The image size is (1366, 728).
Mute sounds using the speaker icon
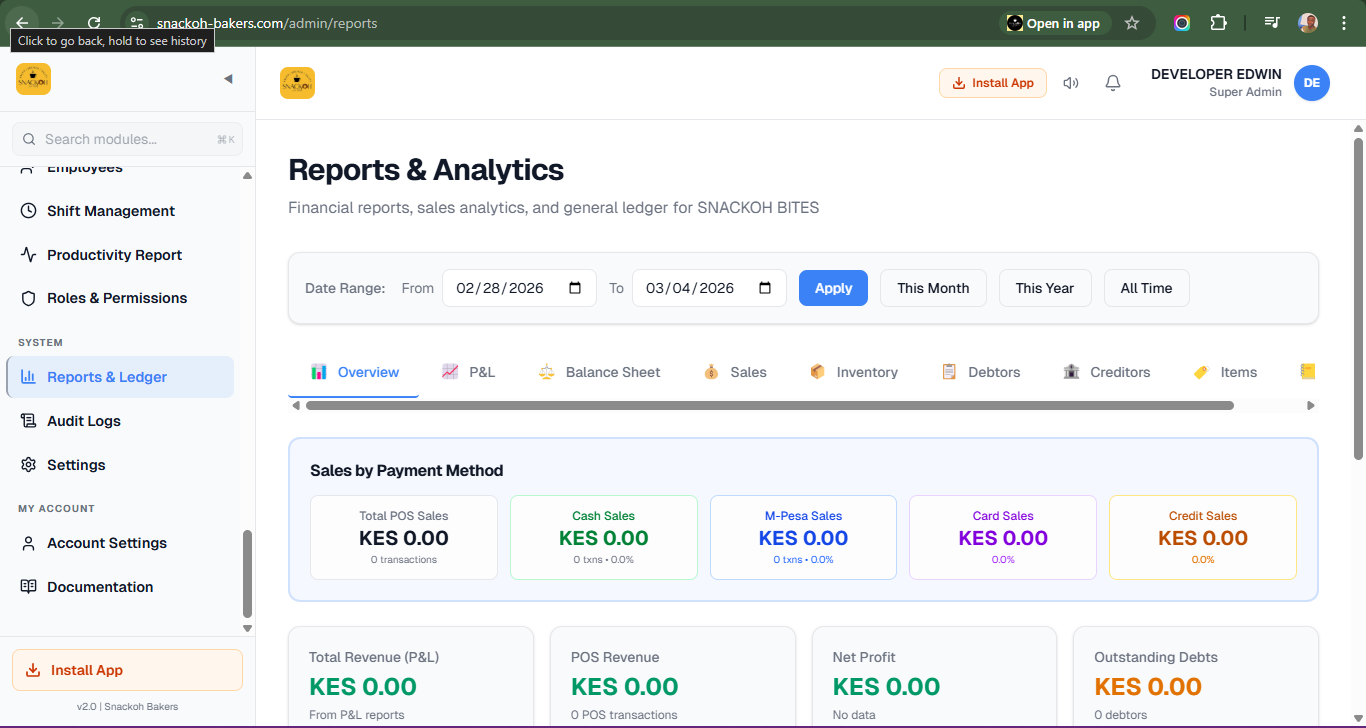1070,82
